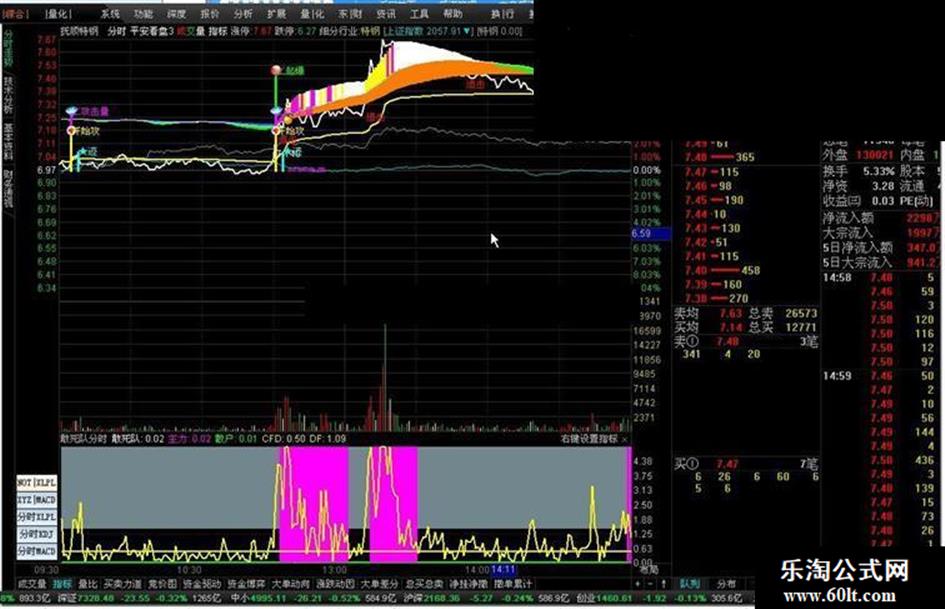Screen dimensions: 945x609
Task: Click the 换行 item in menu bar
Action: (503, 13)
